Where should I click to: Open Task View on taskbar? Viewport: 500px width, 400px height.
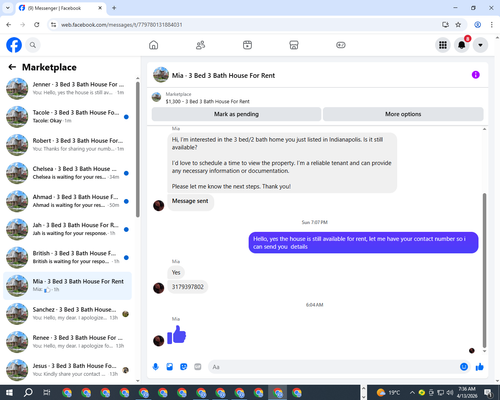(47, 392)
